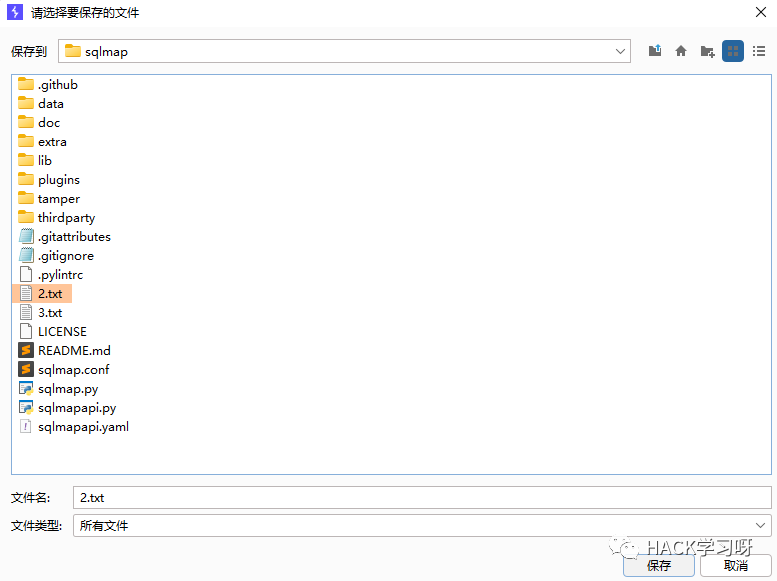Click the sqlmap folder icon in location box

(73, 51)
